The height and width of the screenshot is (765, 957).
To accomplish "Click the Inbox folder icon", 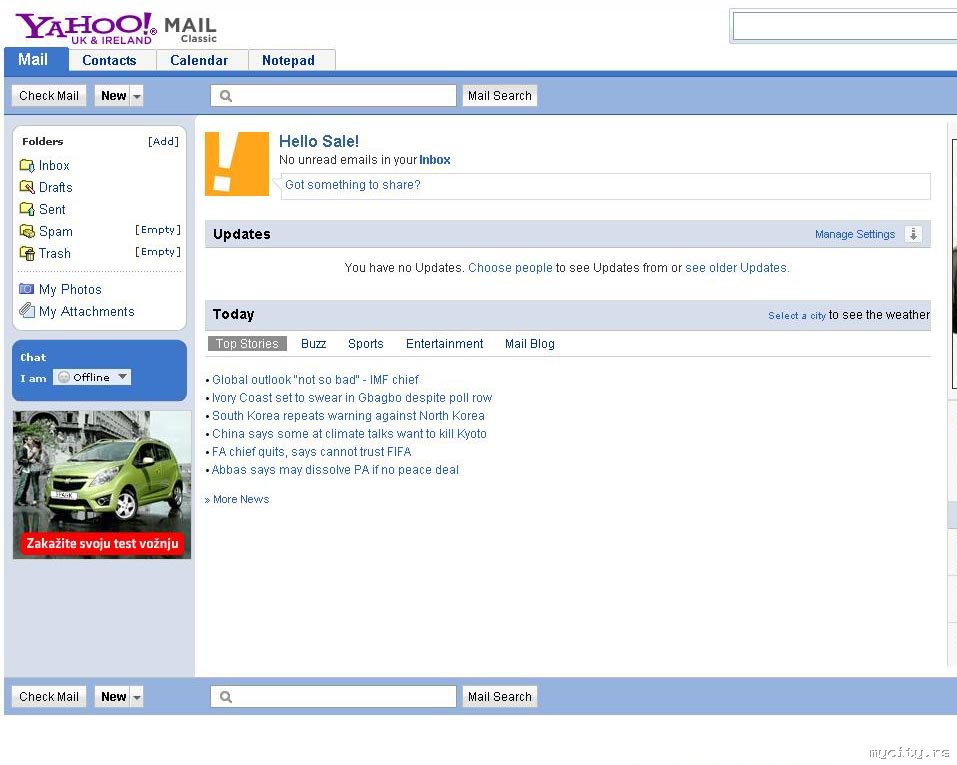I will coord(27,165).
